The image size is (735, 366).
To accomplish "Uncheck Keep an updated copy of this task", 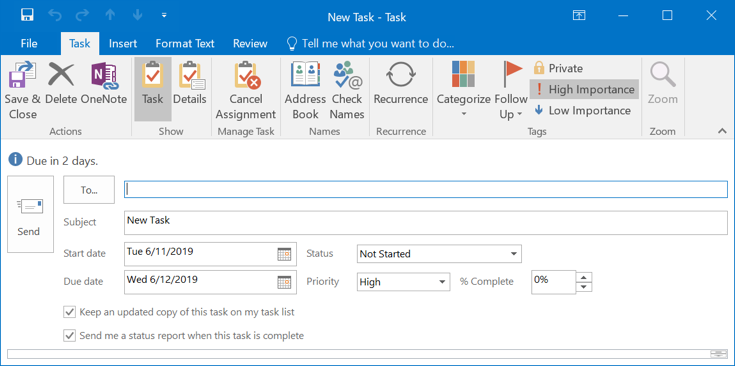I will 69,312.
